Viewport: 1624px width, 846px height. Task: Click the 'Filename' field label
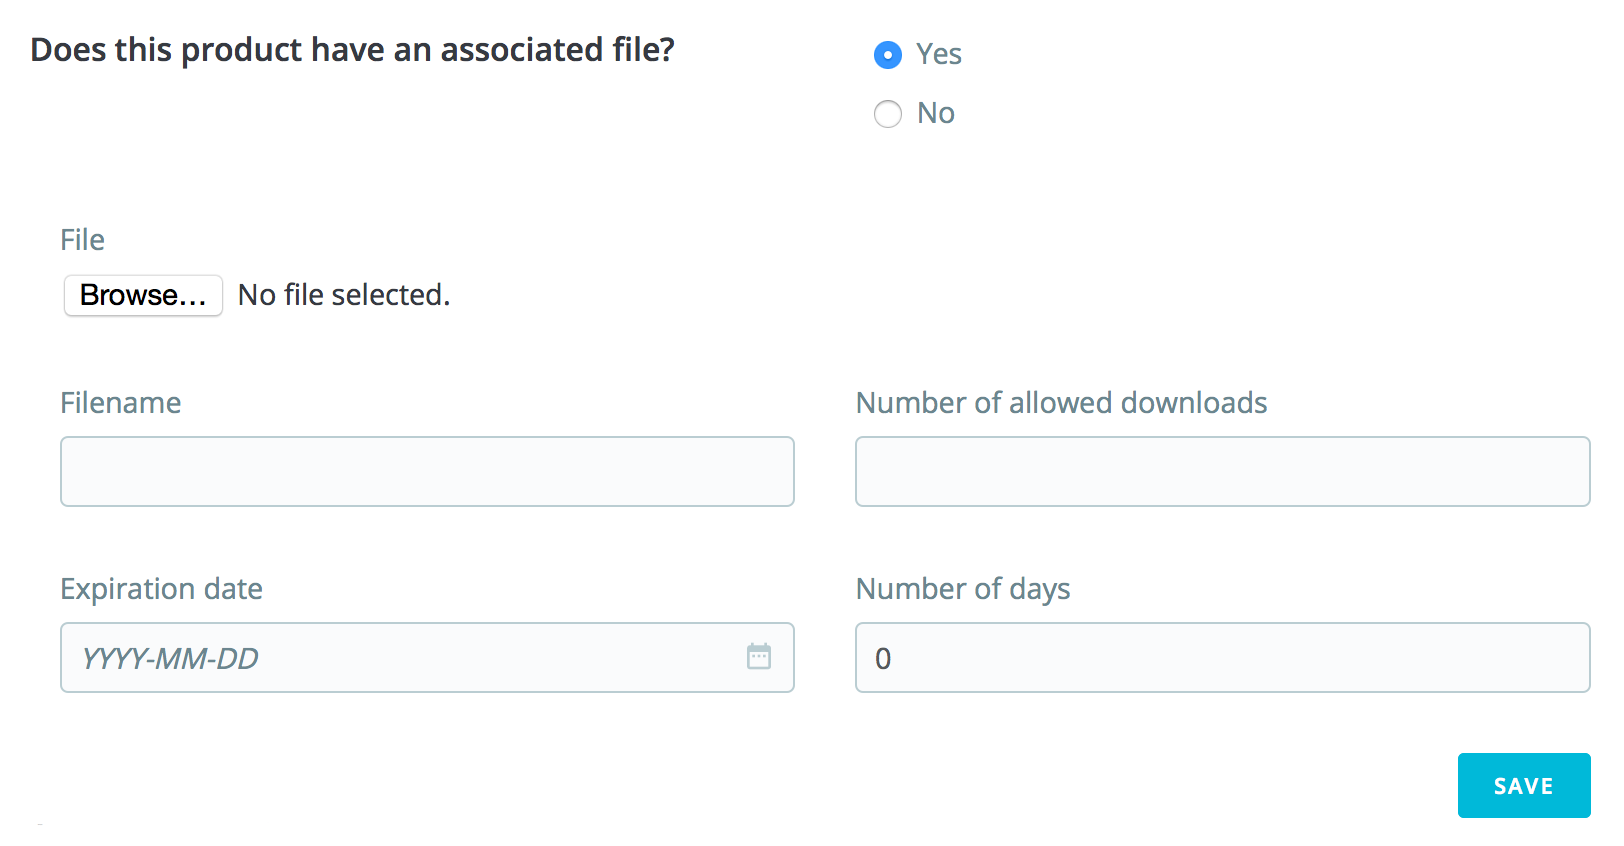(121, 403)
